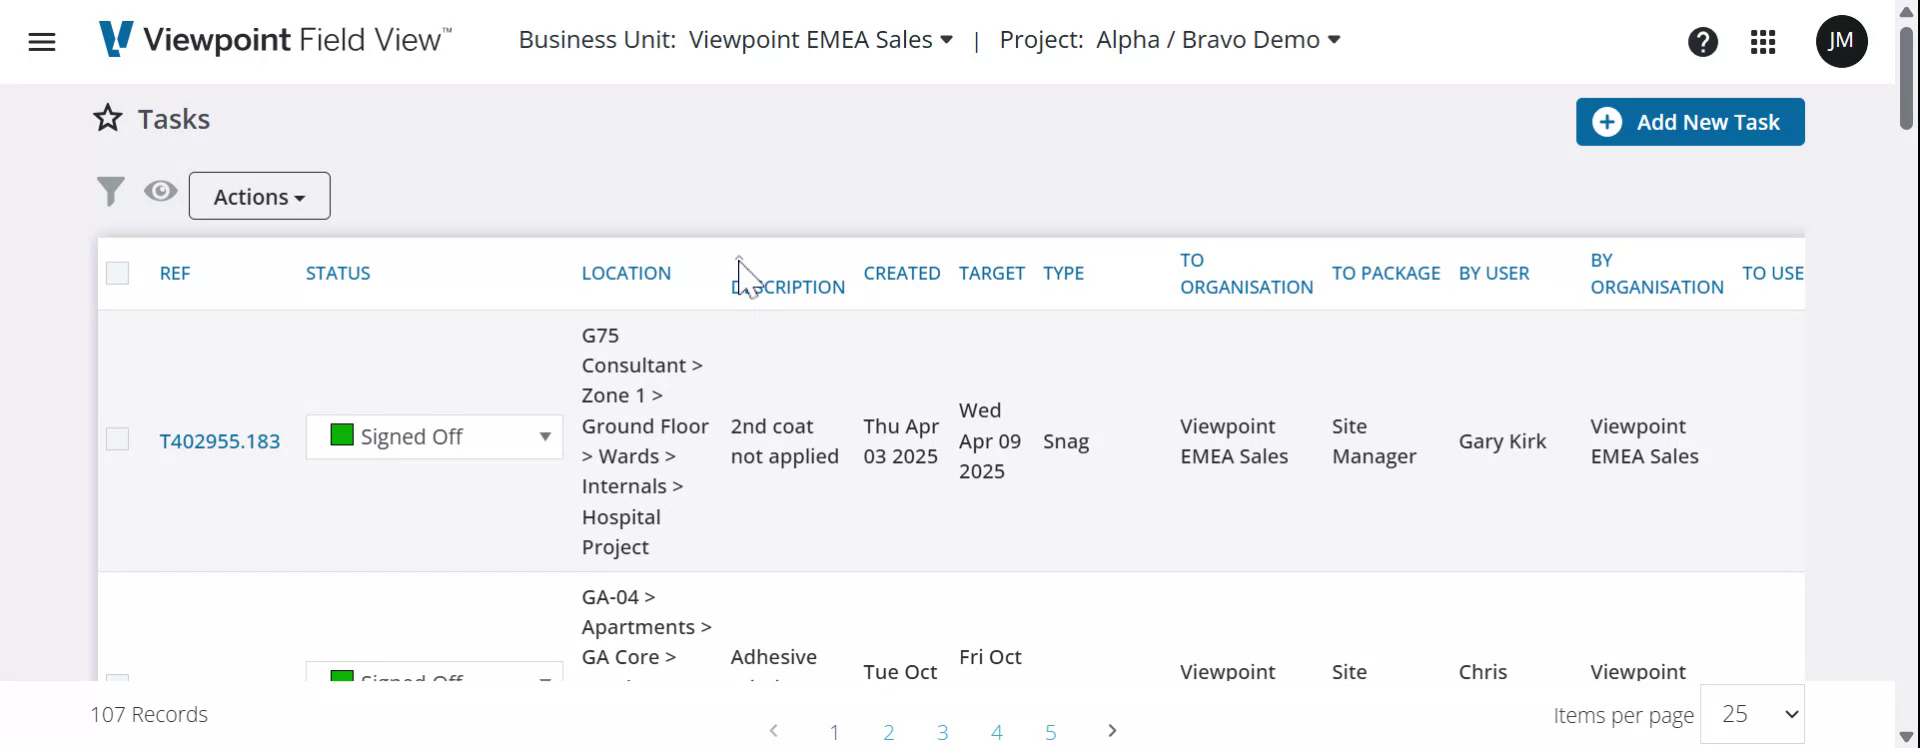Go to page 4
Screen dimensions: 1920x748
996,732
